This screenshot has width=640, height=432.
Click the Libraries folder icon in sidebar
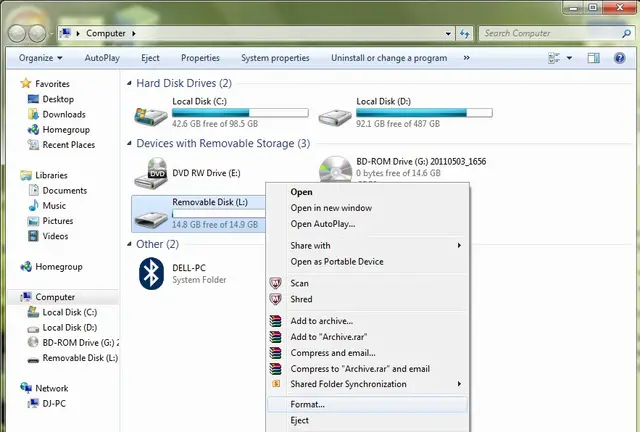tap(26, 175)
